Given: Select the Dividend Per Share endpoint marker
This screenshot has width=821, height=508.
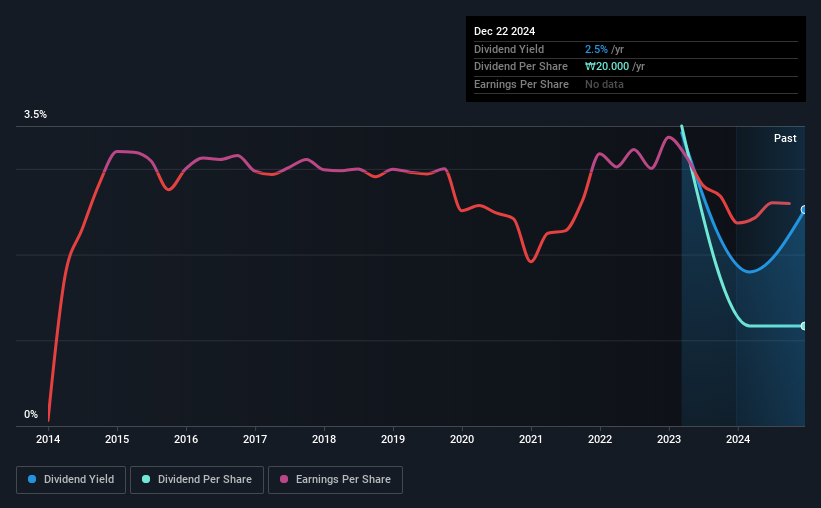Looking at the screenshot, I should [804, 326].
